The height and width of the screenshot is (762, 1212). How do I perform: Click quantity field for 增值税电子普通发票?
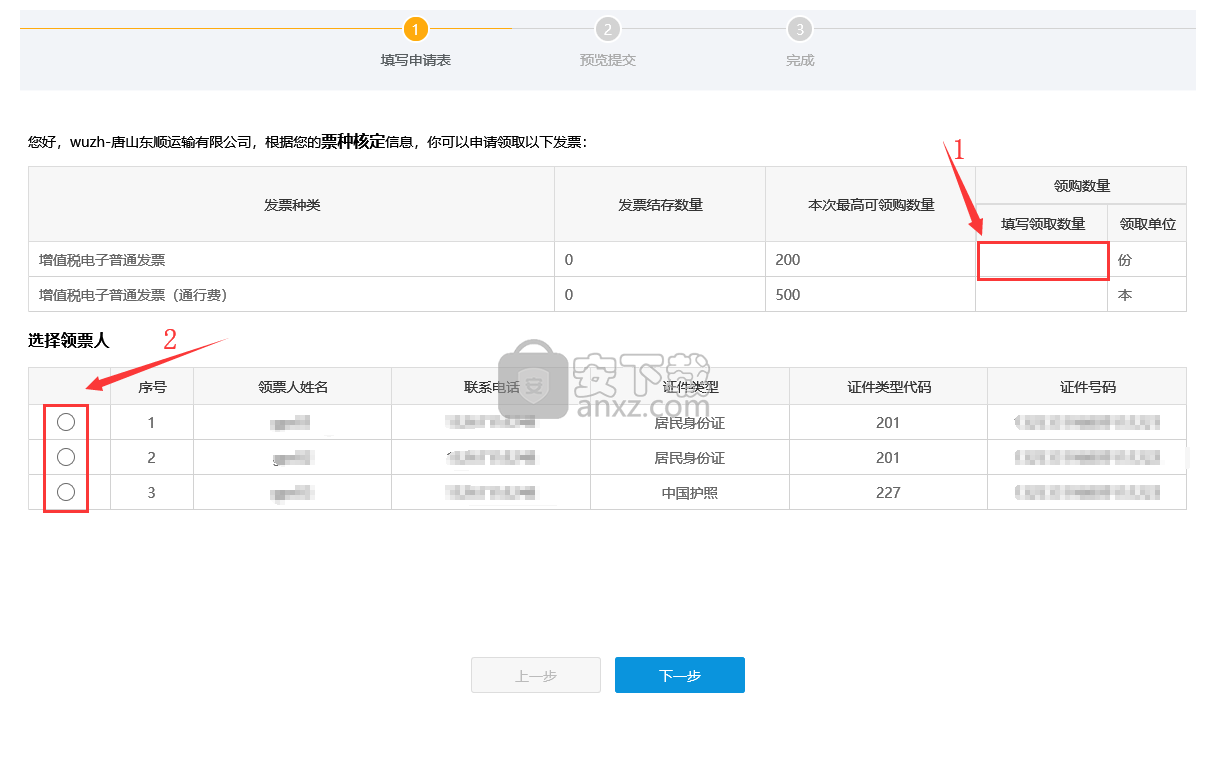click(x=1043, y=260)
